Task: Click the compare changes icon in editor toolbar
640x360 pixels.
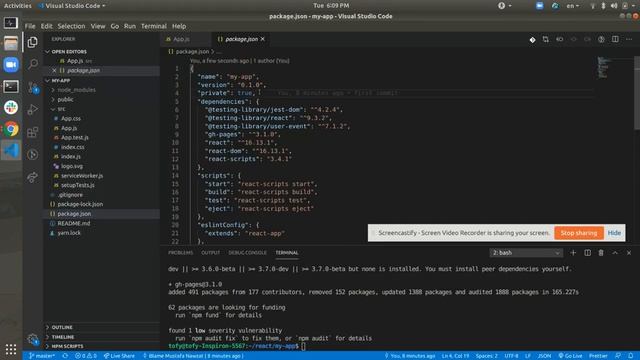Action: click(546, 39)
